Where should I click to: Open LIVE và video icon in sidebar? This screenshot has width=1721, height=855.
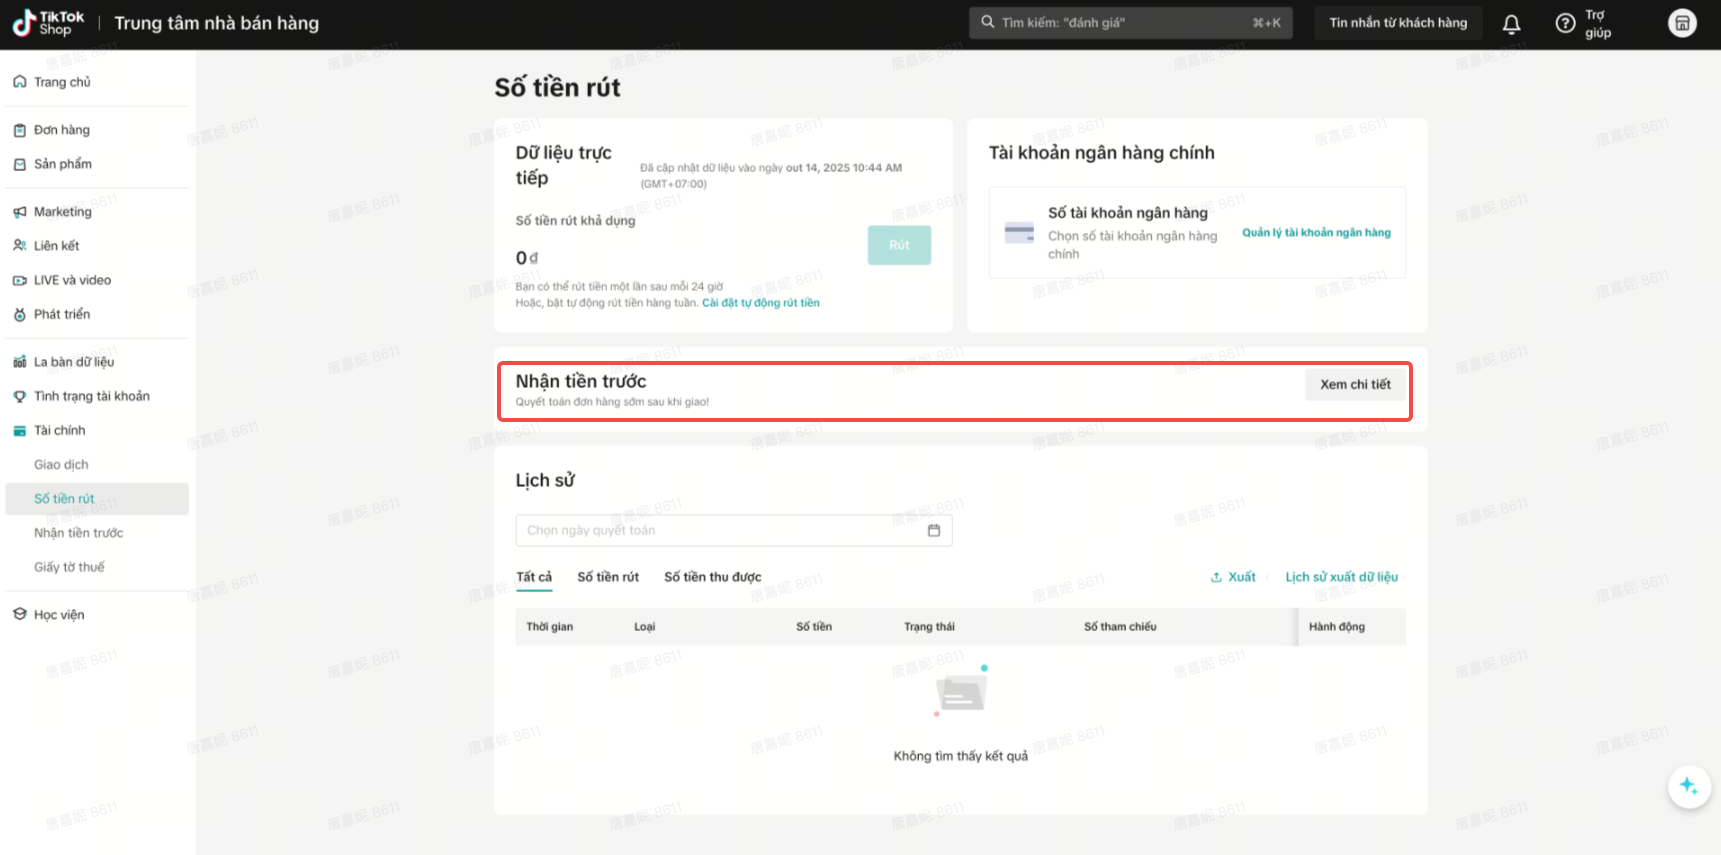19,281
